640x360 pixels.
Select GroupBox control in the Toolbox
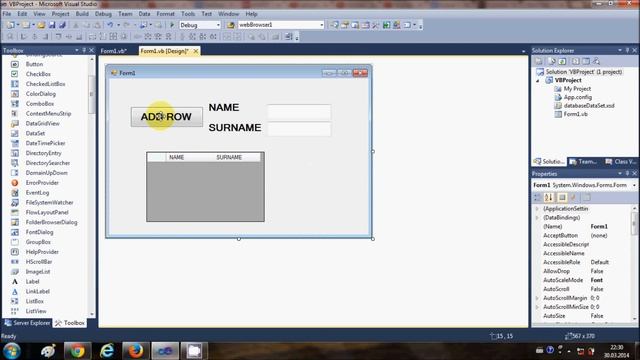38,242
